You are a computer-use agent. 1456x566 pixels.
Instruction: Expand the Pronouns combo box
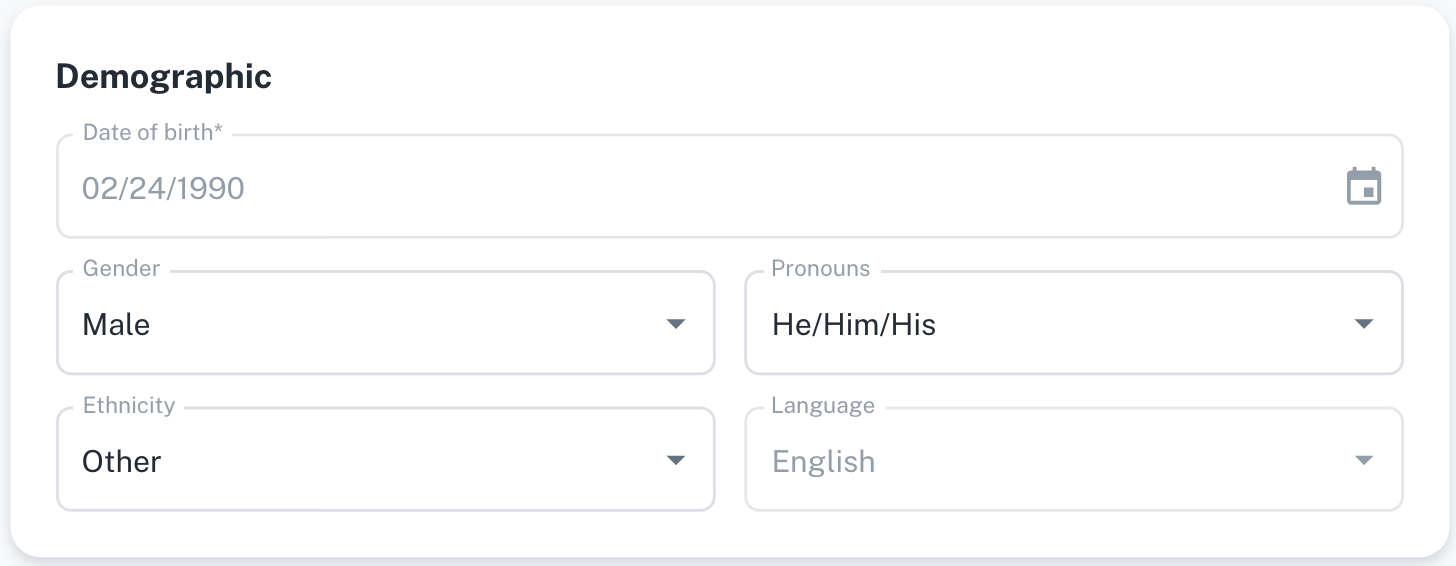(x=1073, y=324)
